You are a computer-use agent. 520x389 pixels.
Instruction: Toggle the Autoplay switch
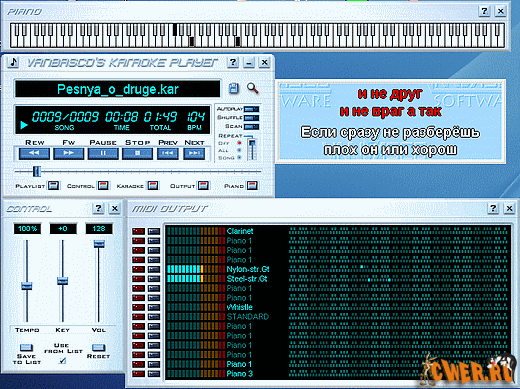click(x=251, y=109)
